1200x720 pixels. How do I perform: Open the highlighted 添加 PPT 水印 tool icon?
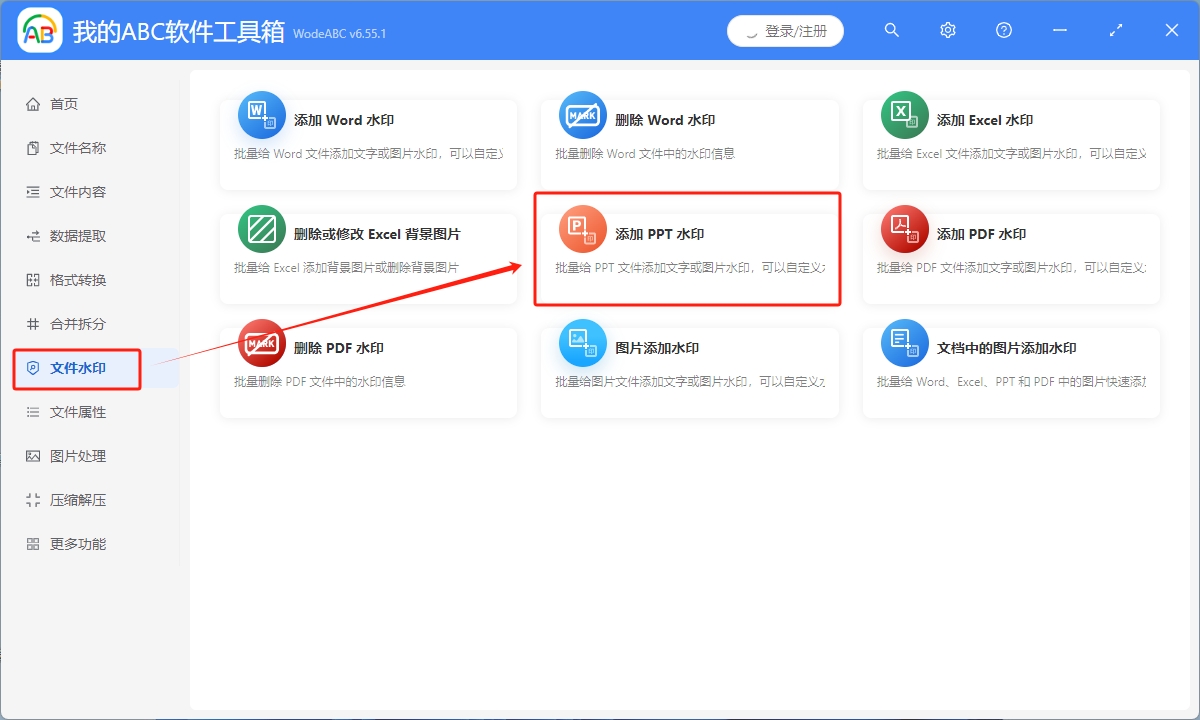click(582, 228)
